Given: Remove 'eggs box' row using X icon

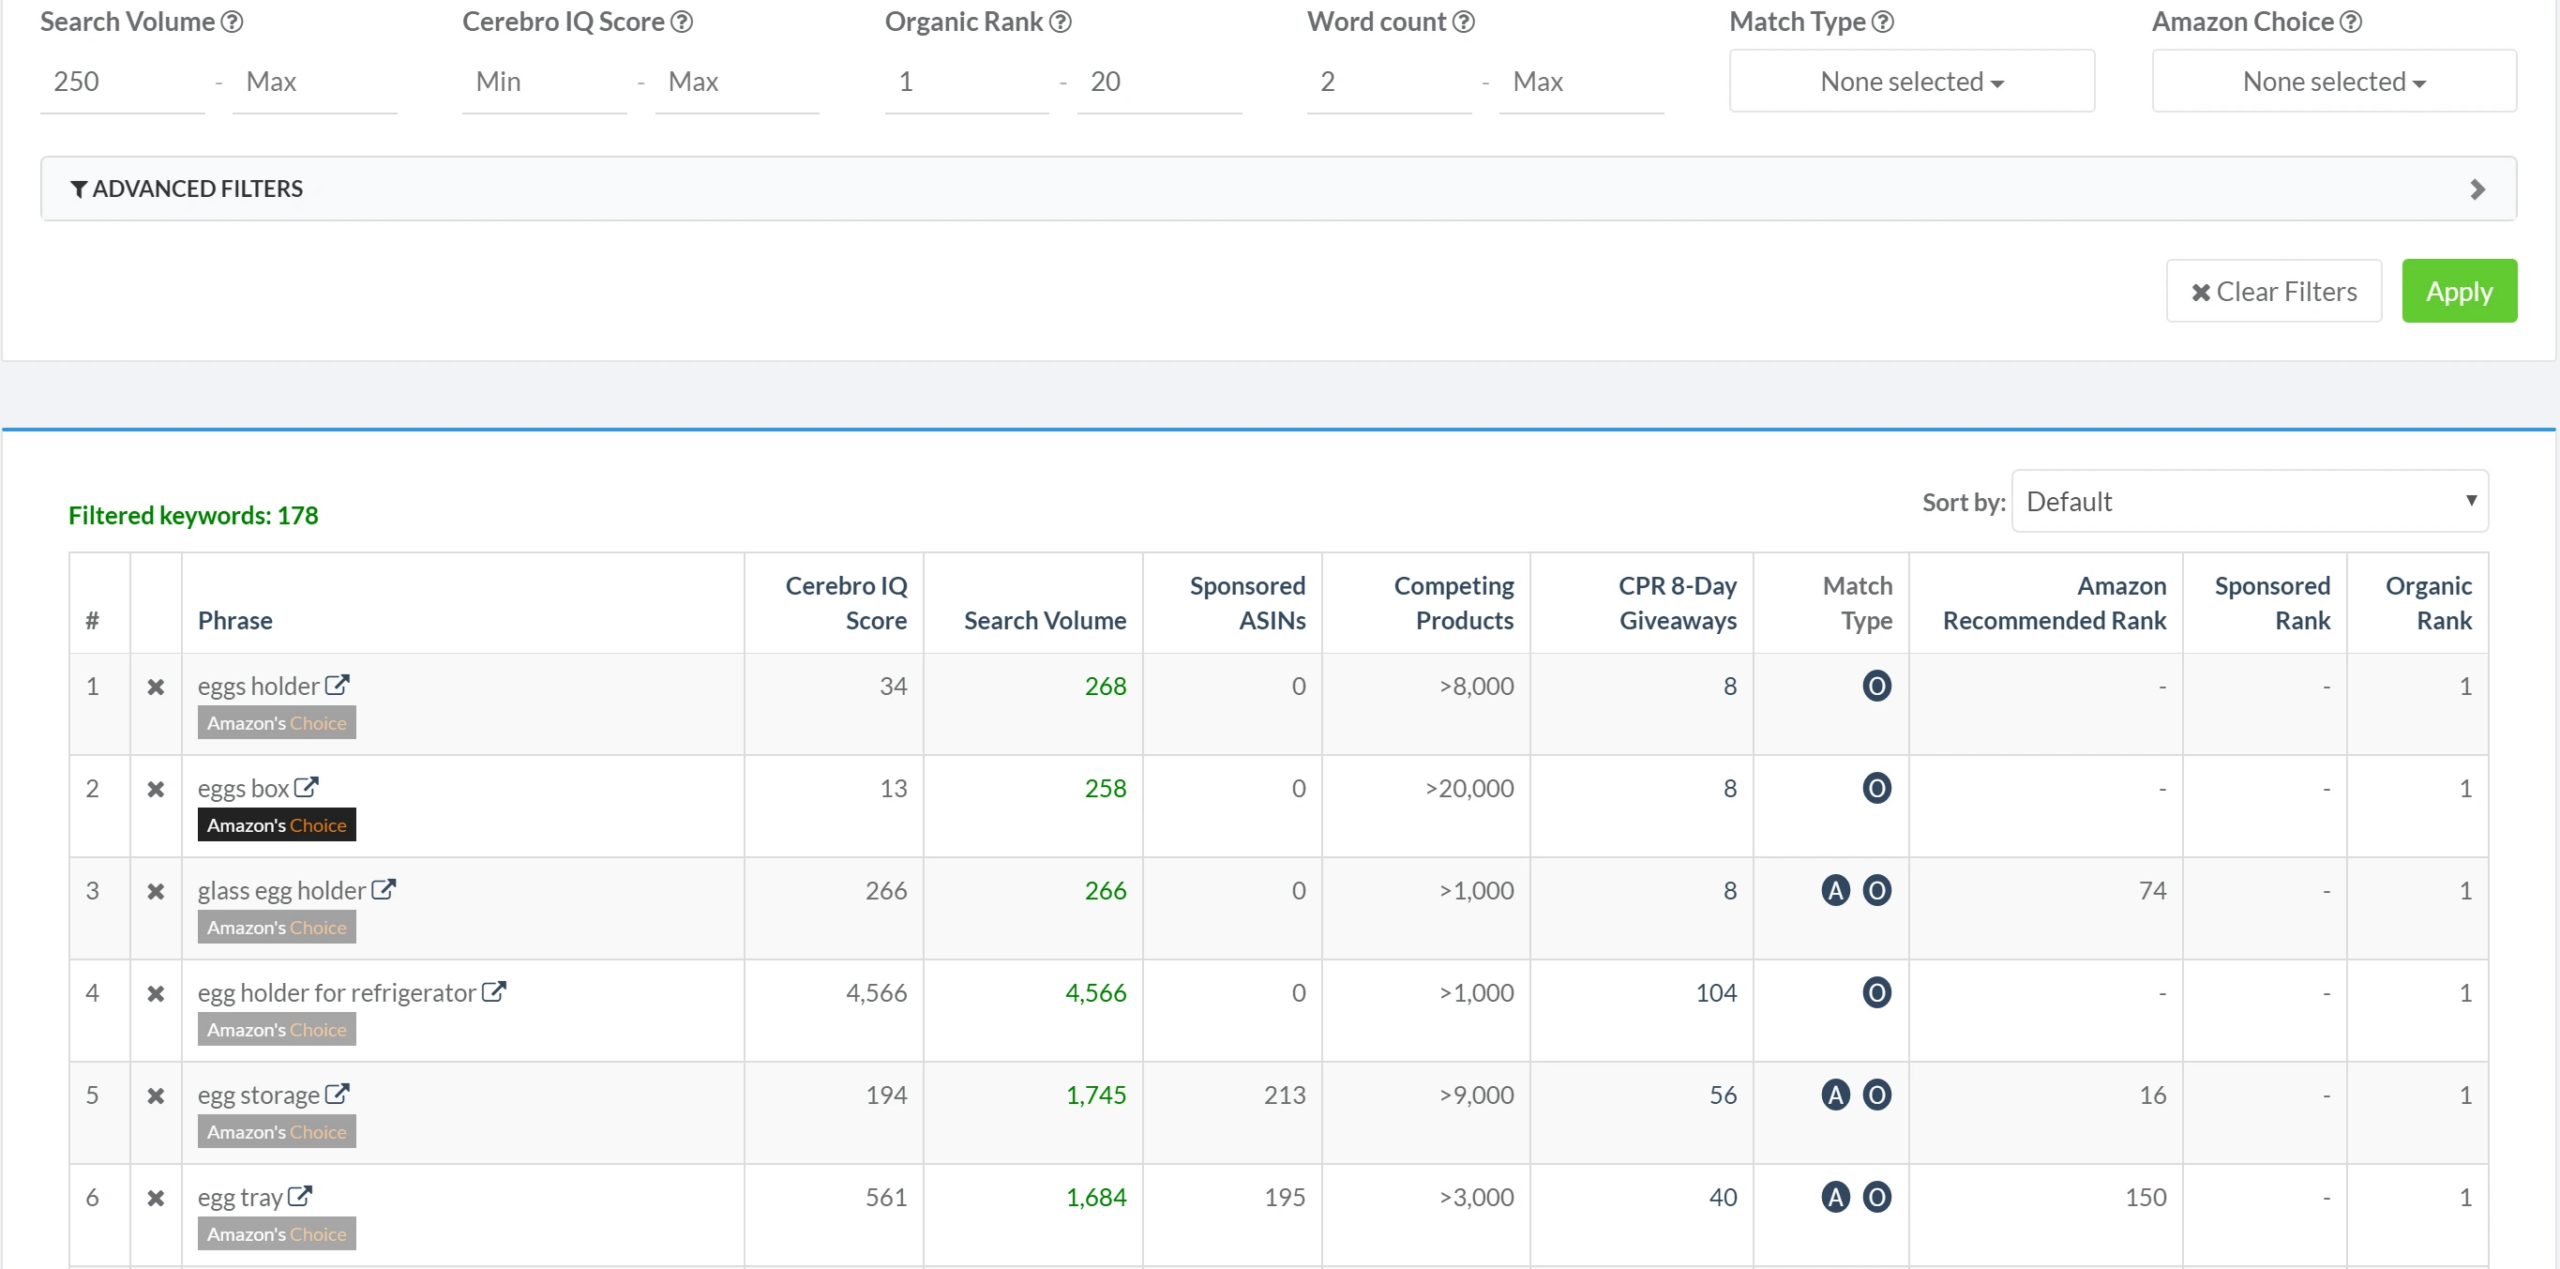Looking at the screenshot, I should (155, 789).
